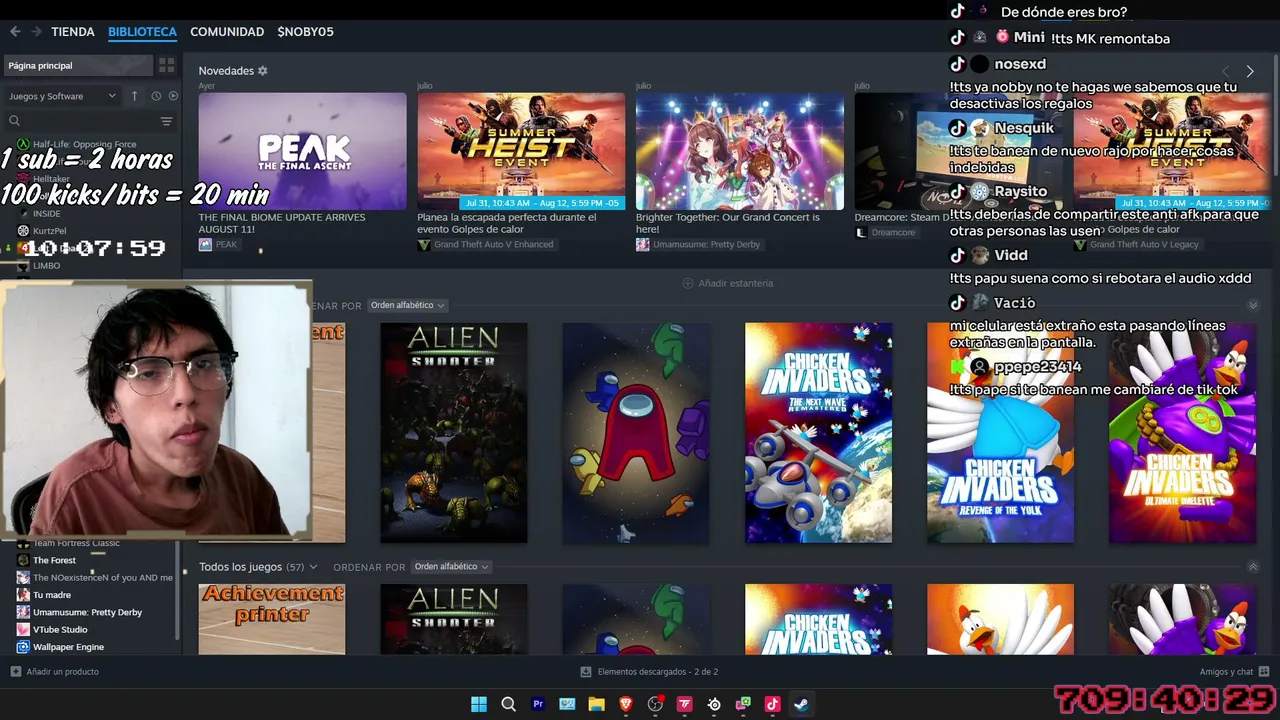Open Adobe Premiere Pro from taskbar
Image resolution: width=1280 pixels, height=720 pixels.
coord(538,704)
